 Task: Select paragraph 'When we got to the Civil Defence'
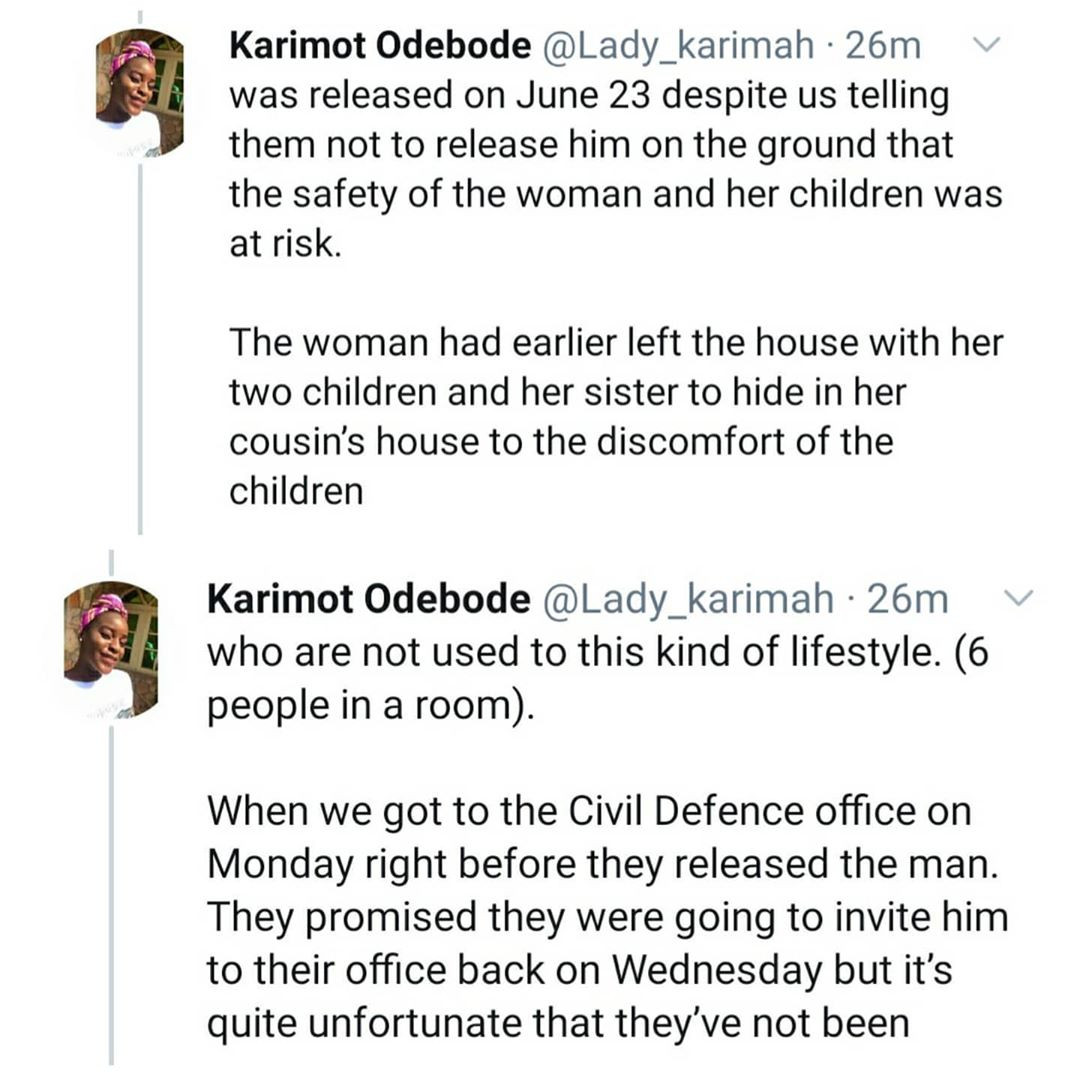coord(608,916)
